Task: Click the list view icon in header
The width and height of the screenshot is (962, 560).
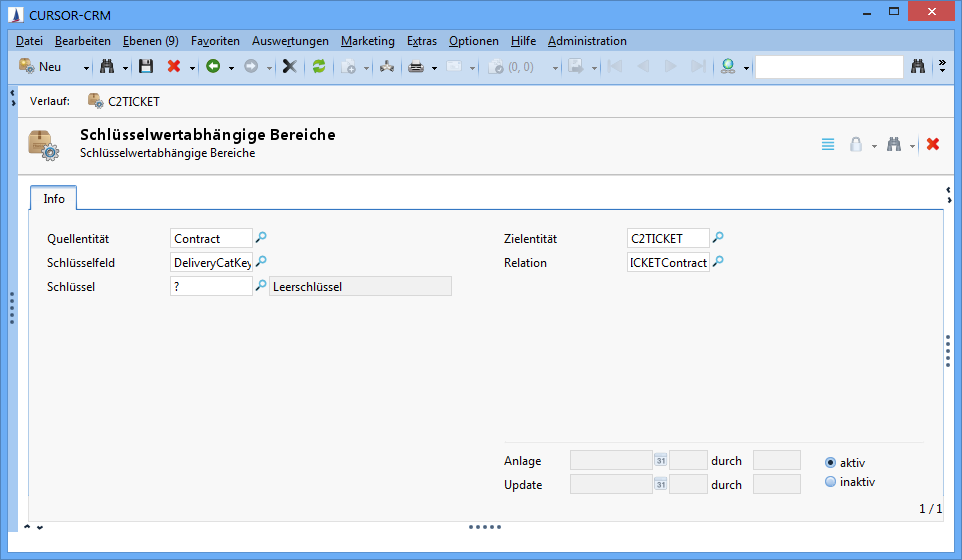Action: click(x=828, y=144)
